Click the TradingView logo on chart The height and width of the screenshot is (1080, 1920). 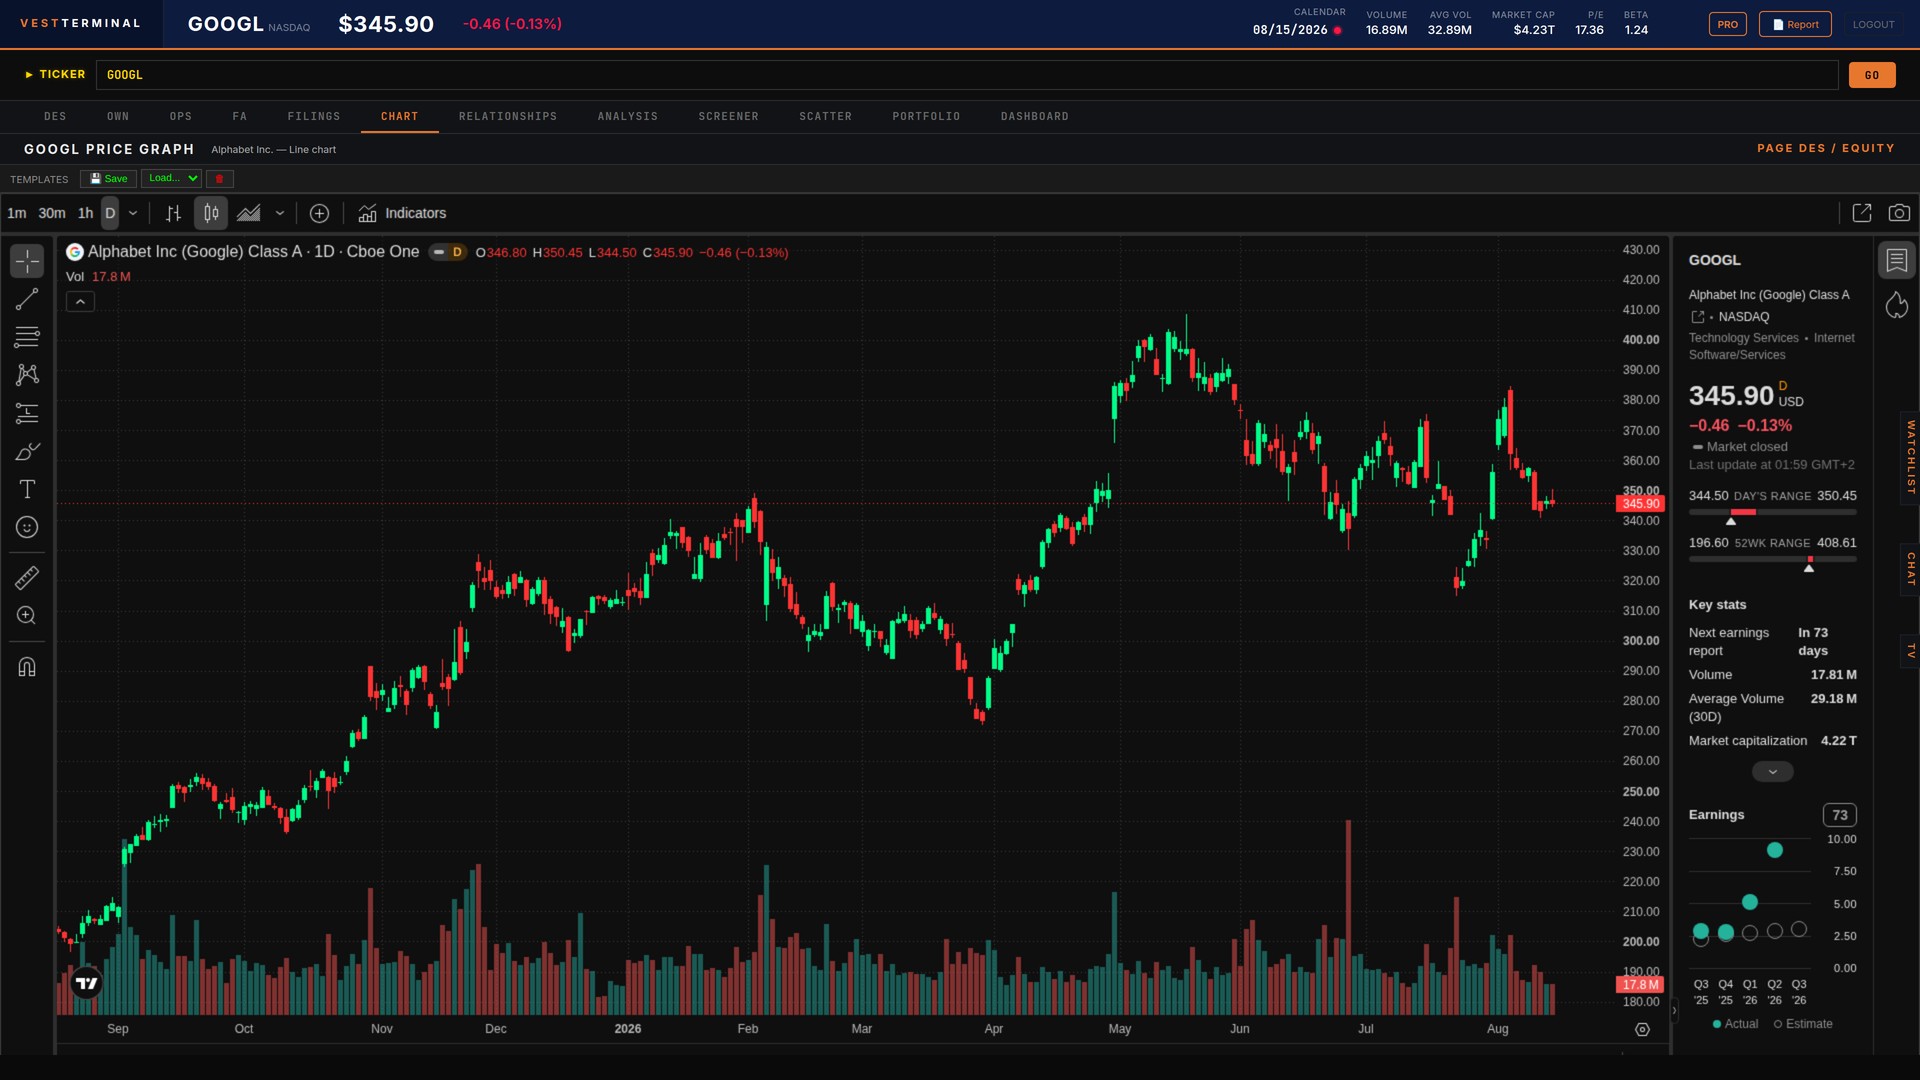pos(87,983)
